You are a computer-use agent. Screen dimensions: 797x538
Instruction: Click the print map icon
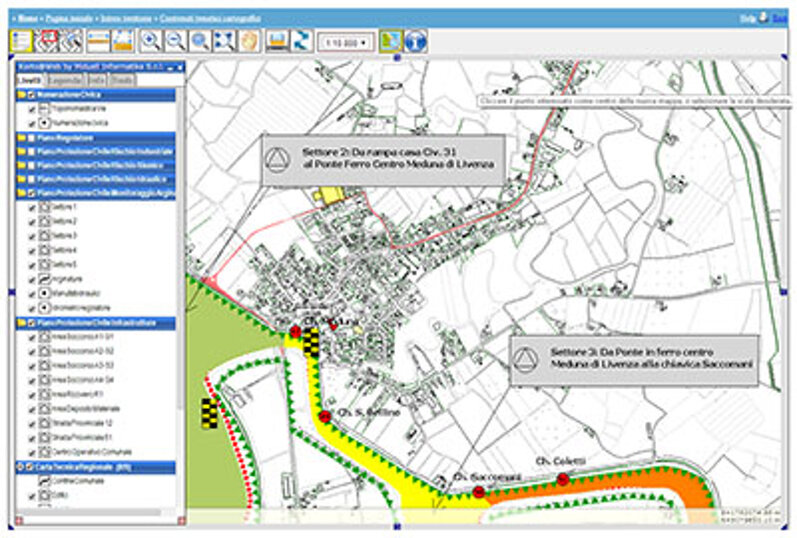coord(274,41)
